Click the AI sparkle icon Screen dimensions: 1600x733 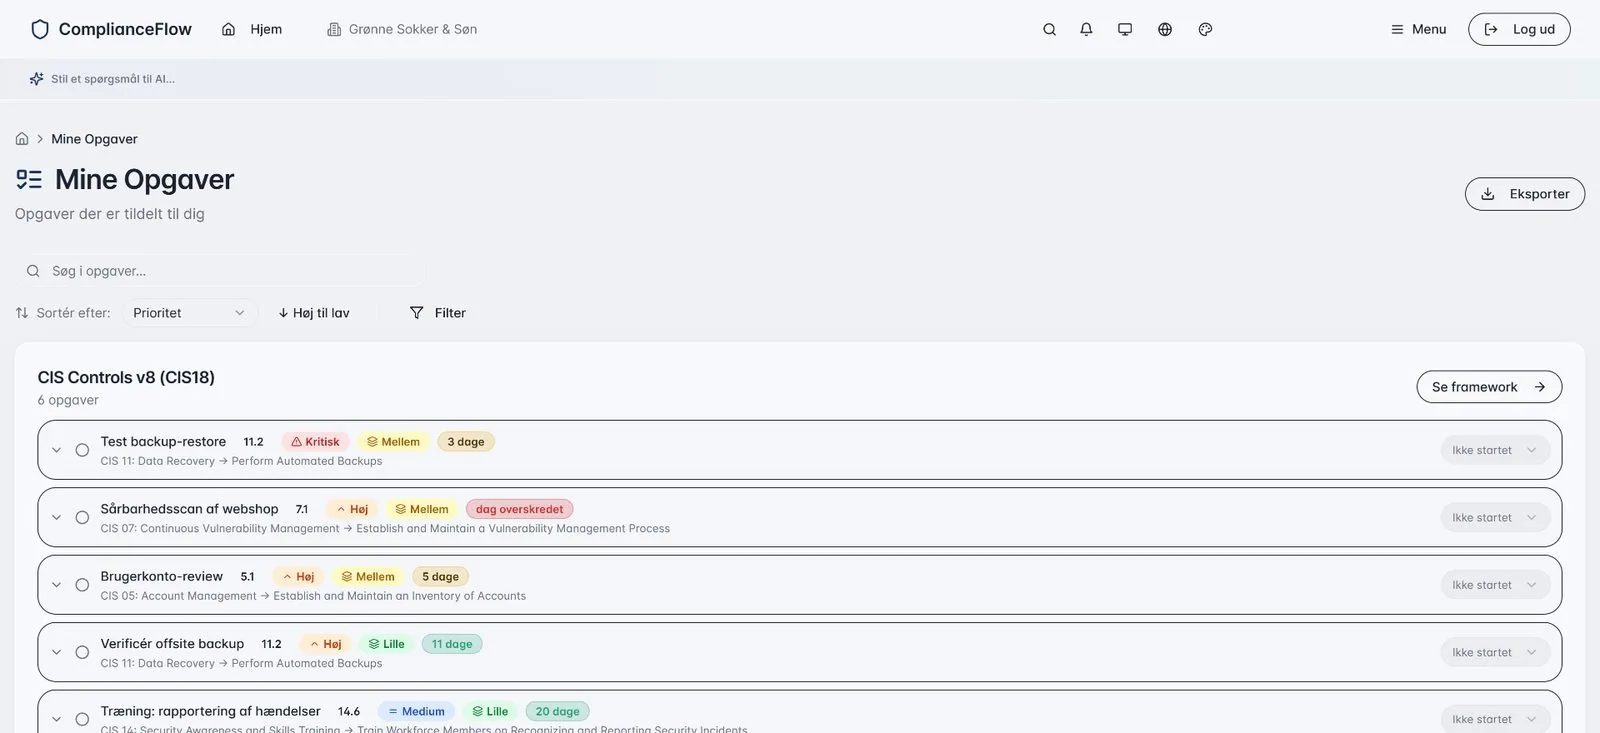(x=36, y=79)
